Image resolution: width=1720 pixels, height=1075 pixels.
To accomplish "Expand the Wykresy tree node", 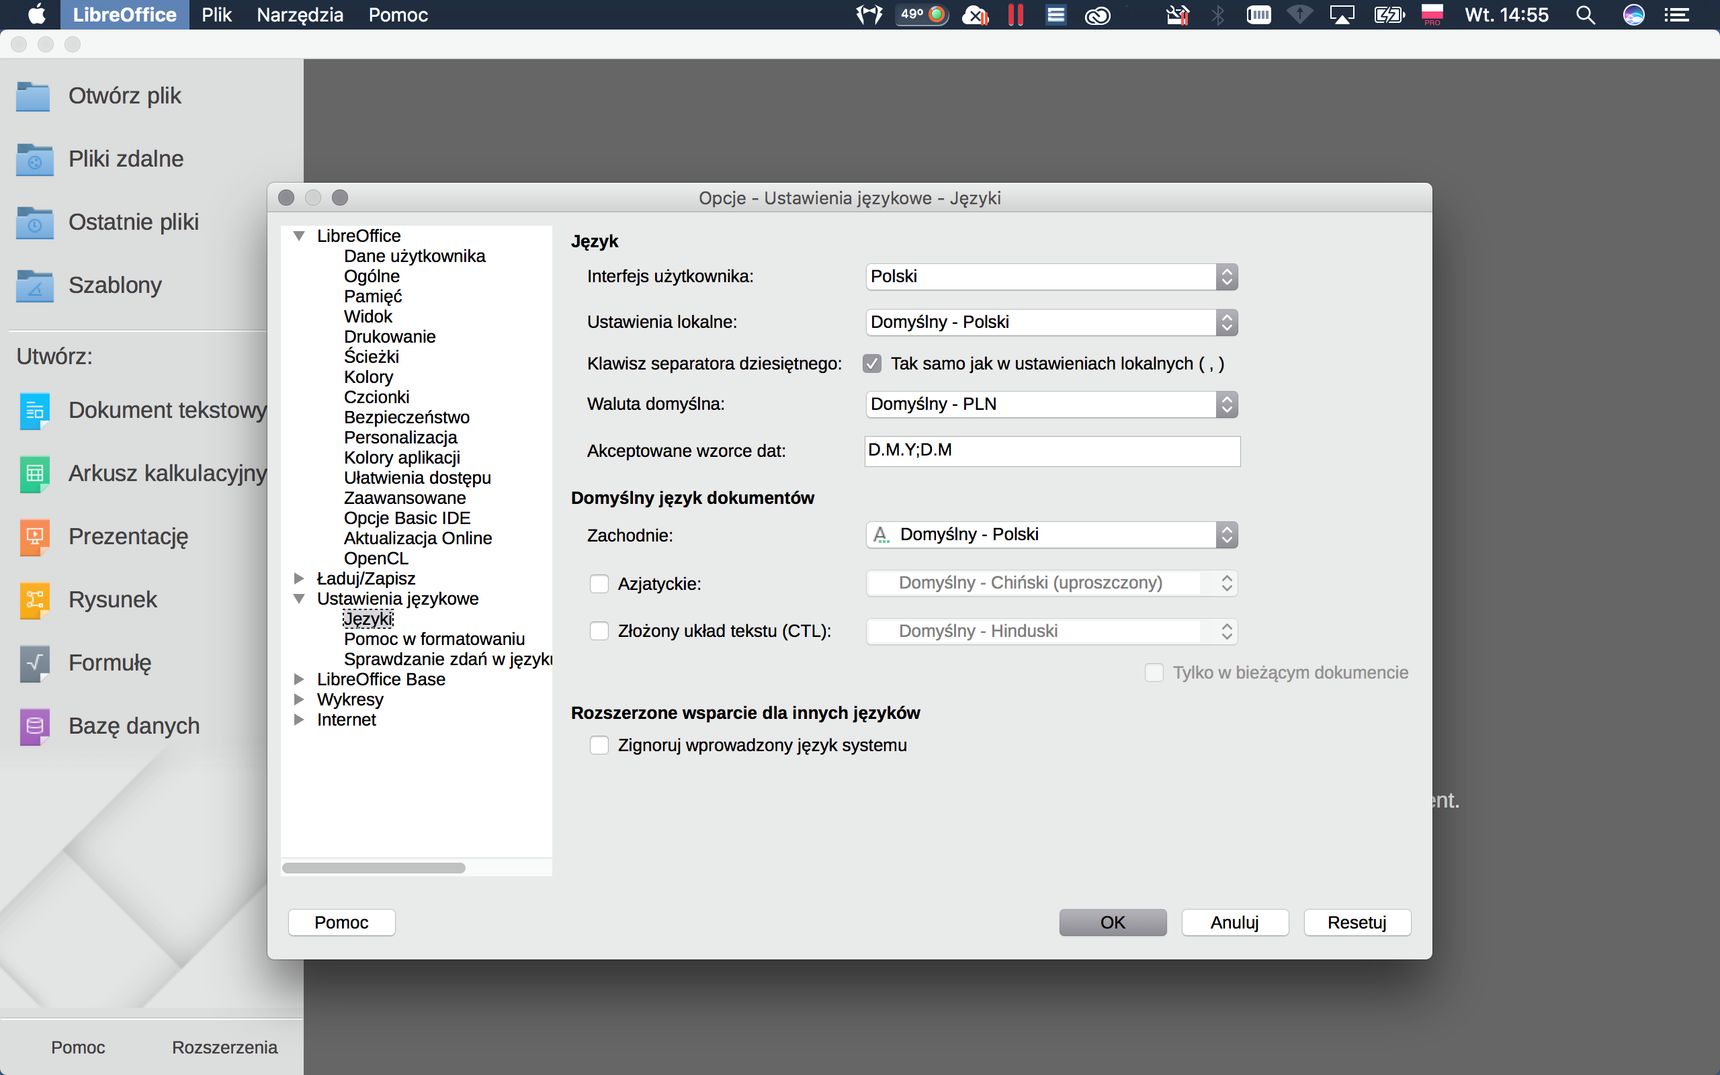I will 299,699.
